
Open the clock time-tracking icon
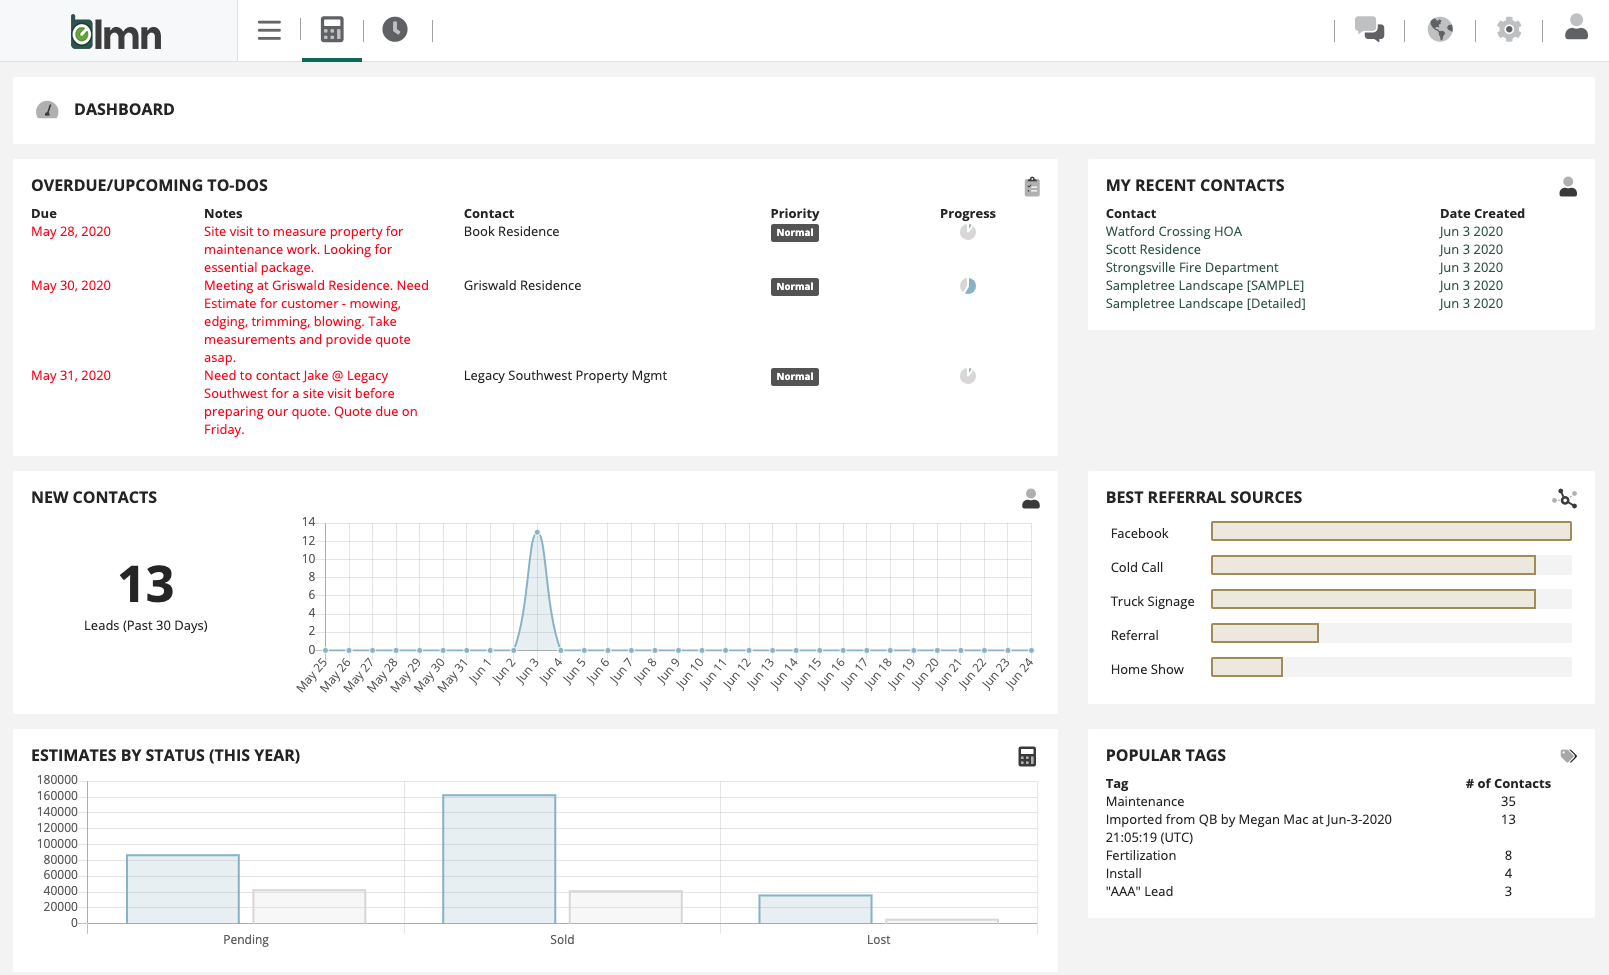tap(395, 30)
